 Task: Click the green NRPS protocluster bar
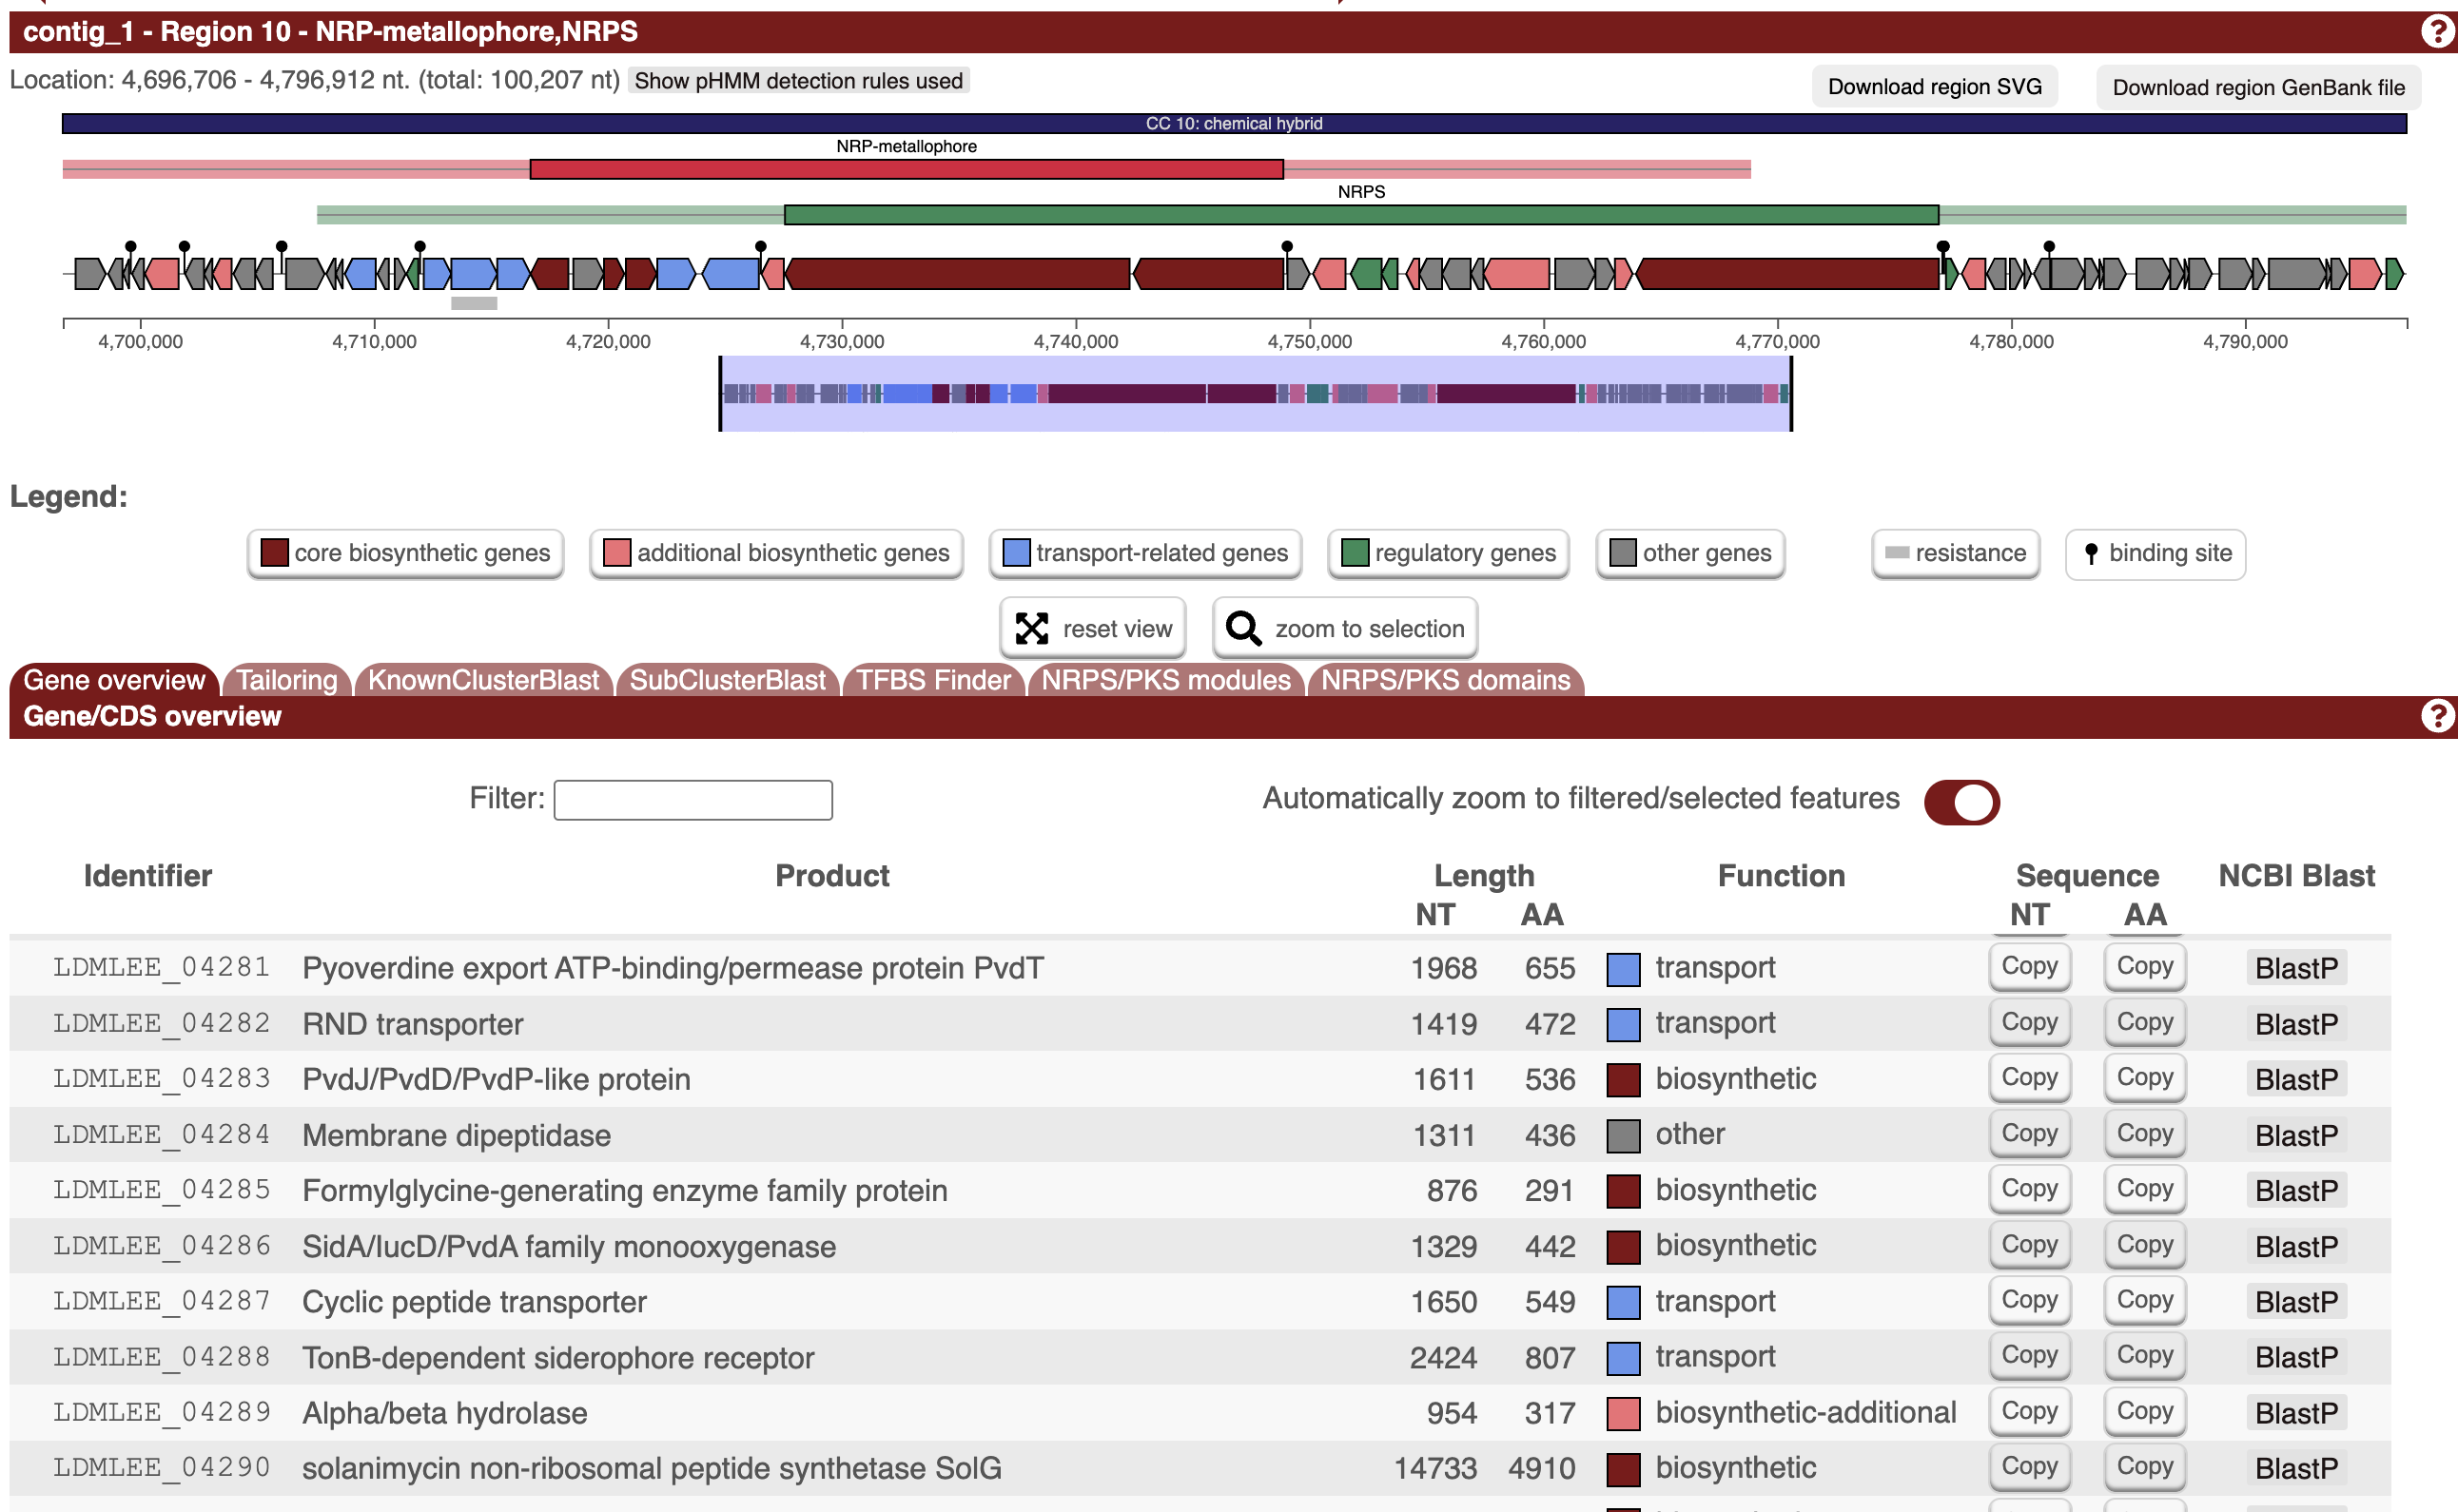pyautogui.click(x=1360, y=214)
